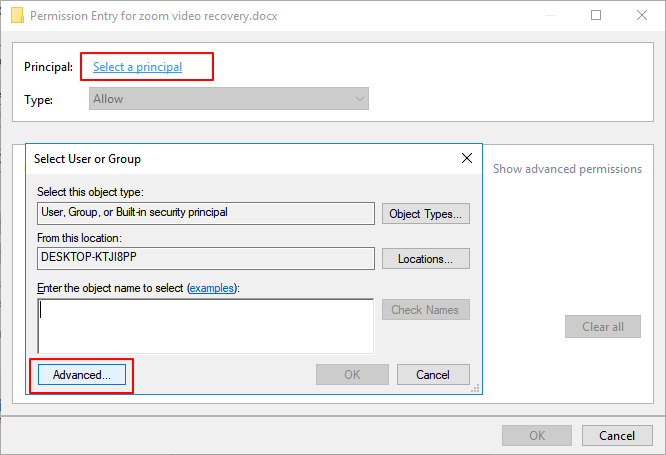Viewport: 666px width, 455px height.
Task: Show advanced permissions
Action: pos(567,169)
